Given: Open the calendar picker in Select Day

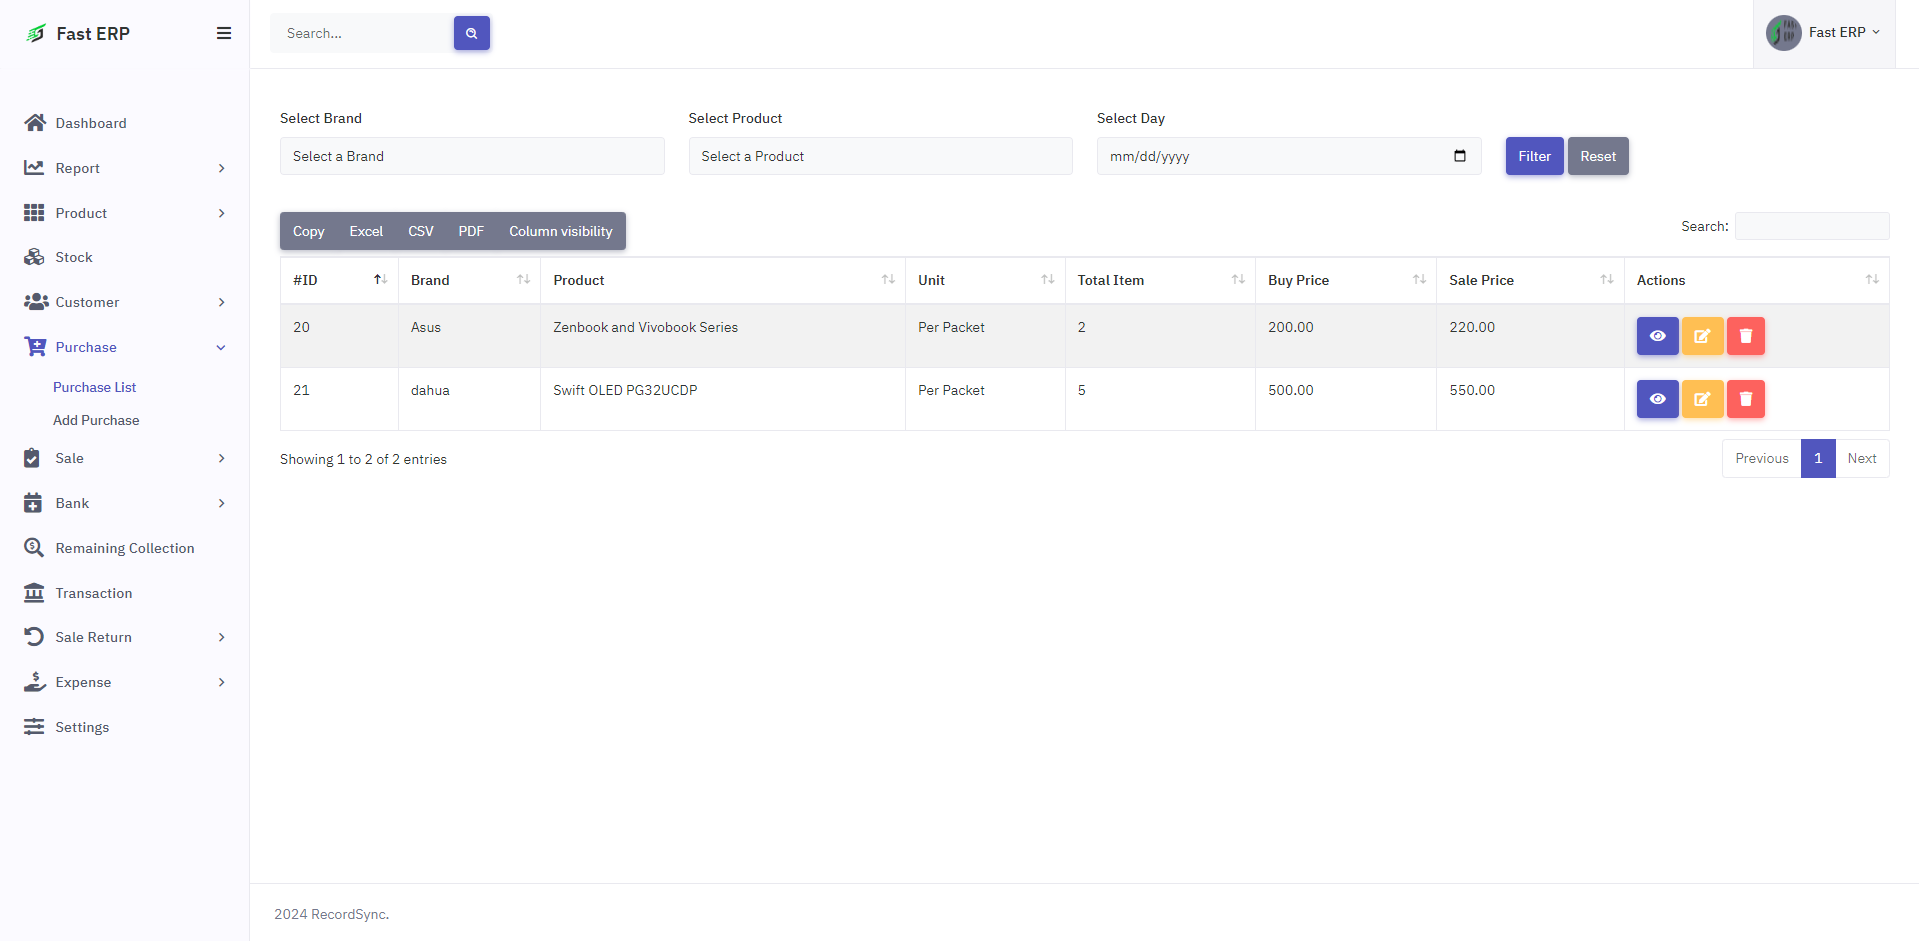Looking at the screenshot, I should [x=1459, y=156].
